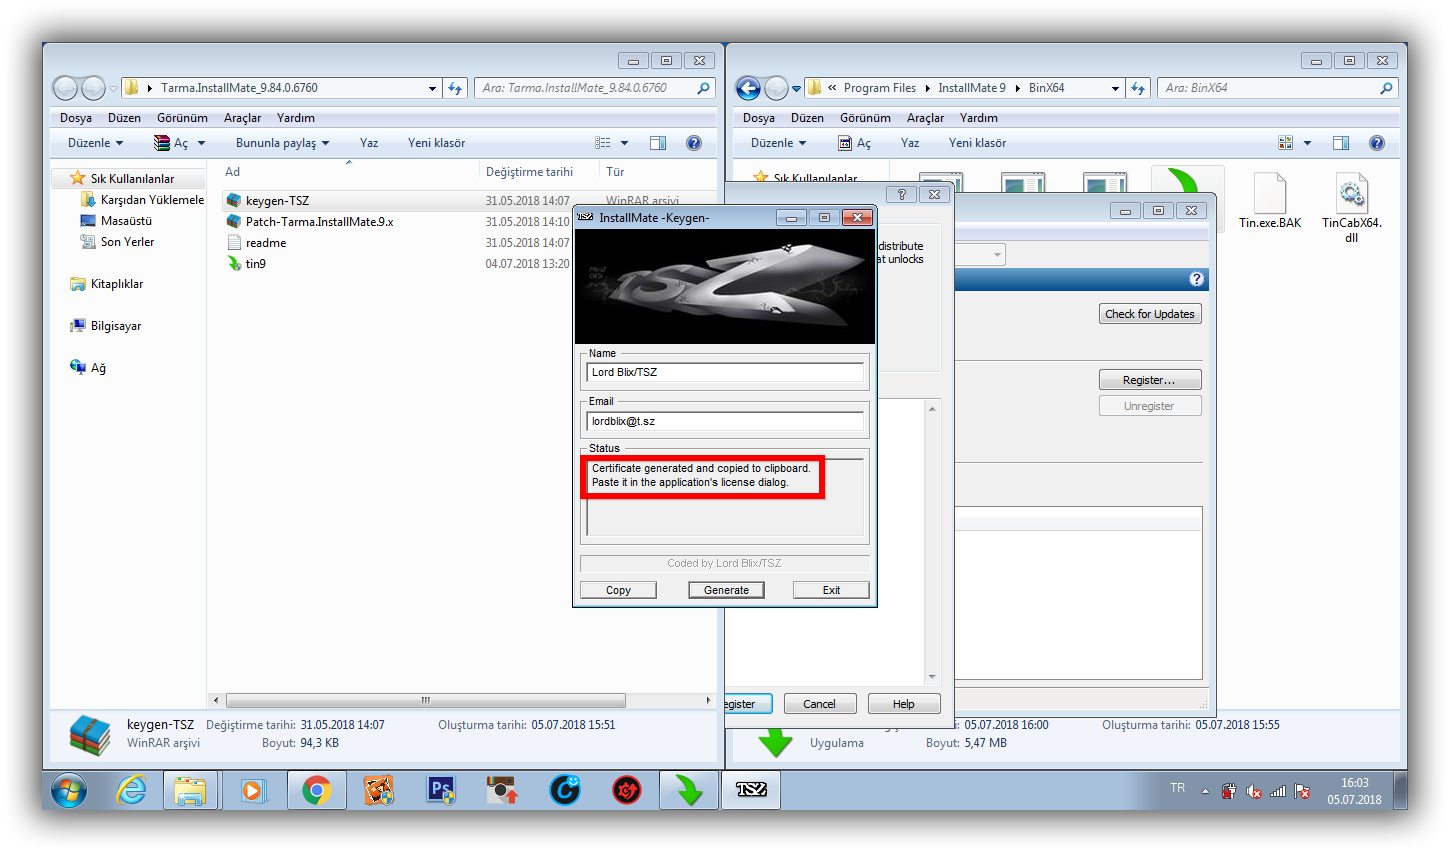
Task: Click the Generate button in the keygen
Action: [x=726, y=590]
